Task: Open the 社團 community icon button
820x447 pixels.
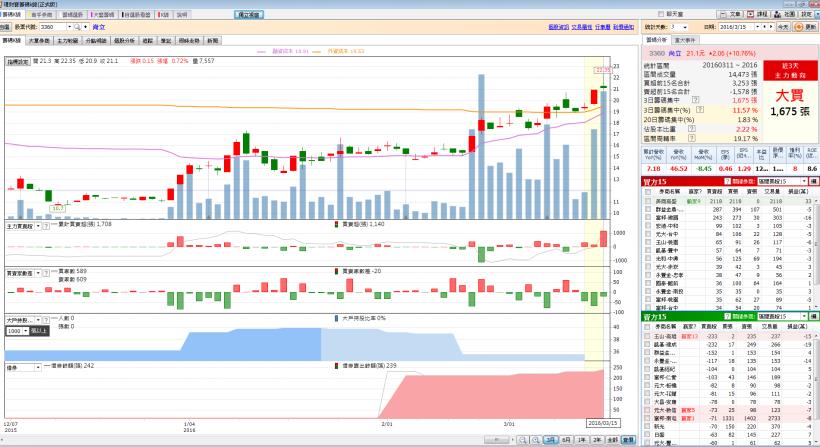Action: coord(784,14)
